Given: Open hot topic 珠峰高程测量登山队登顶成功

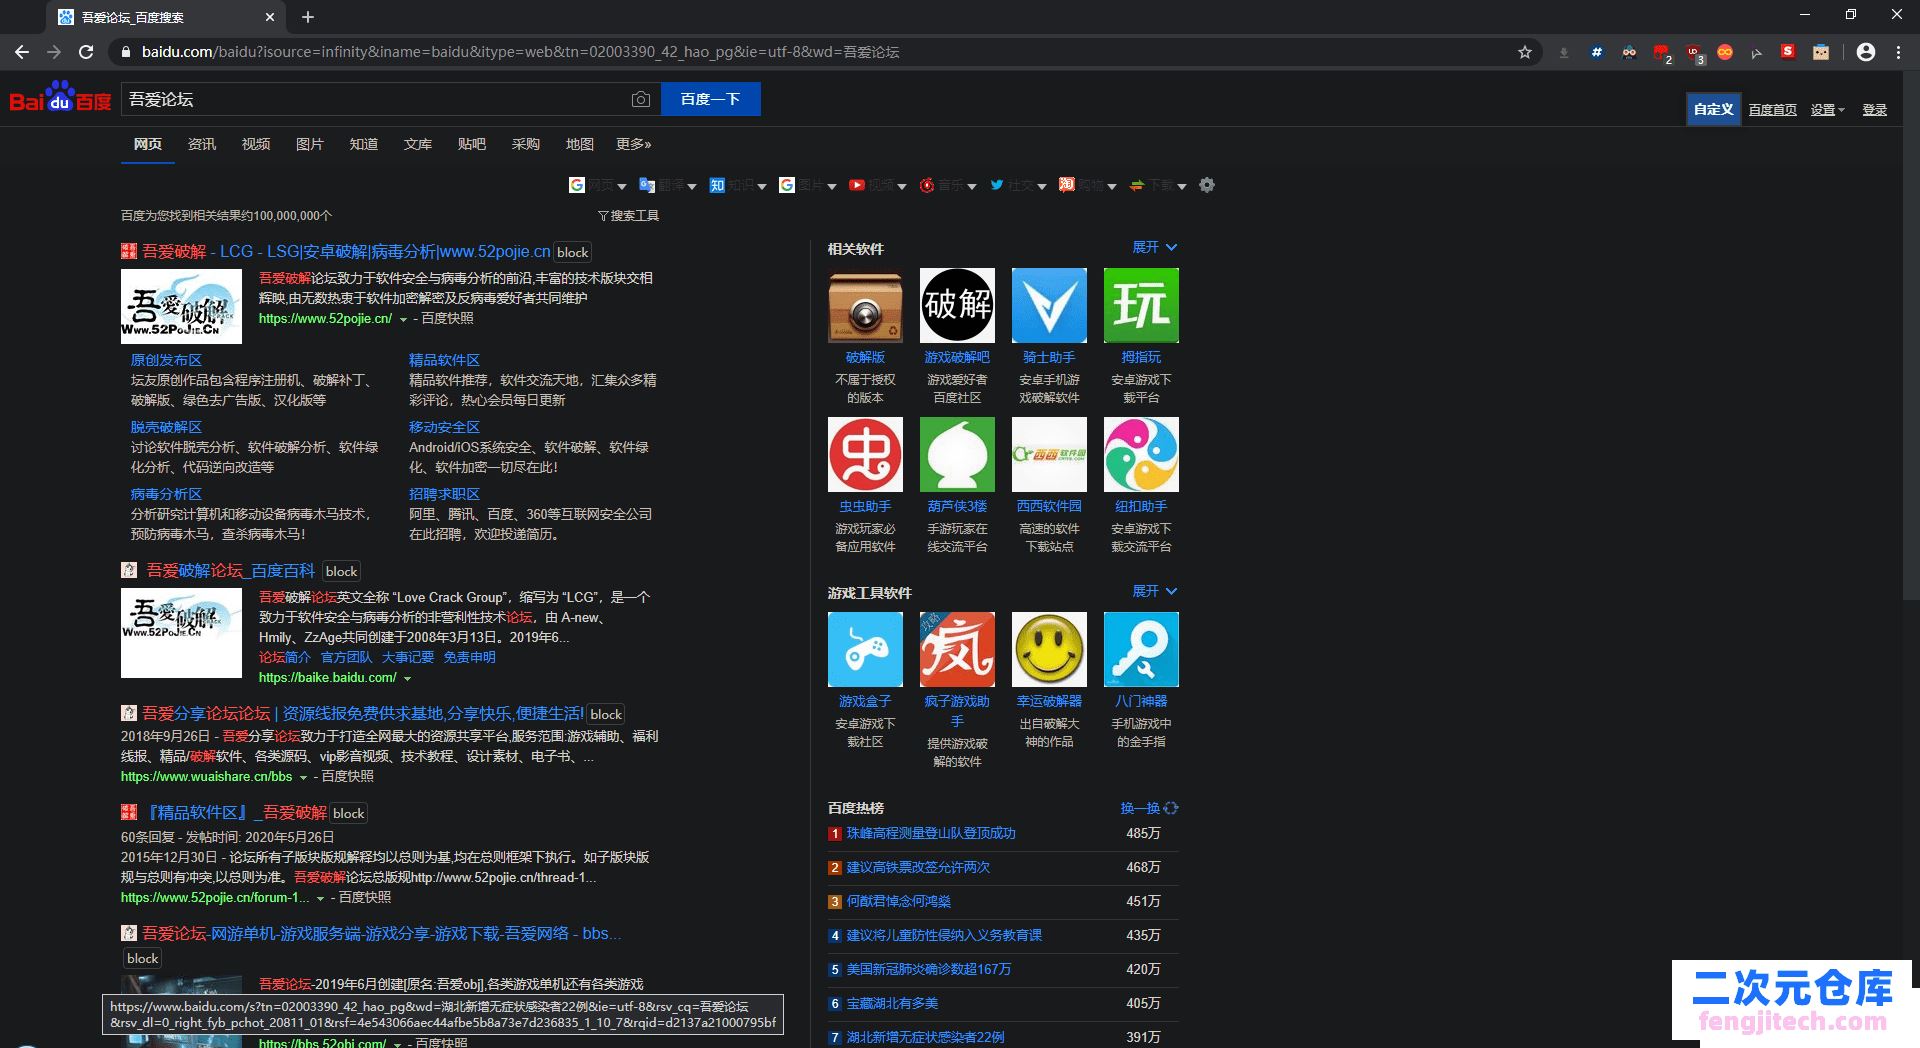Looking at the screenshot, I should tap(931, 833).
